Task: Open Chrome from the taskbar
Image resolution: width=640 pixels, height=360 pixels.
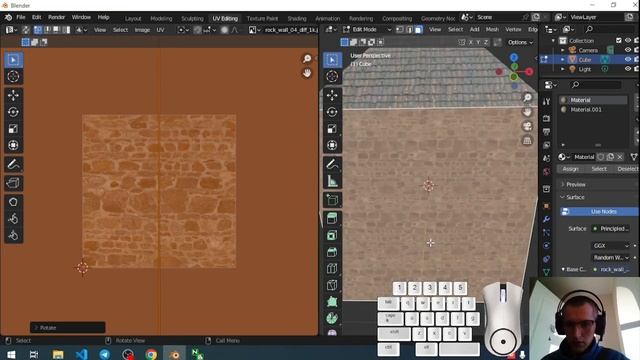Action: [151, 354]
